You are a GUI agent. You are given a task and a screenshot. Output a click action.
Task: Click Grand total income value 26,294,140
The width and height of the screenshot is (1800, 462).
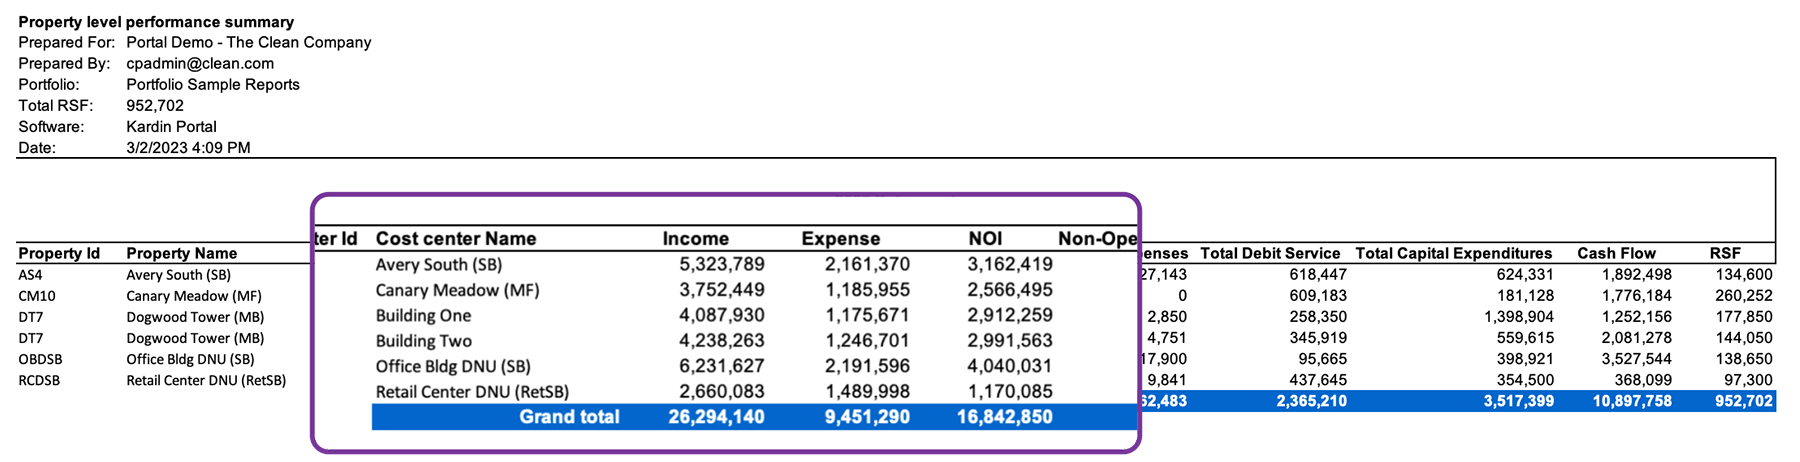(715, 417)
